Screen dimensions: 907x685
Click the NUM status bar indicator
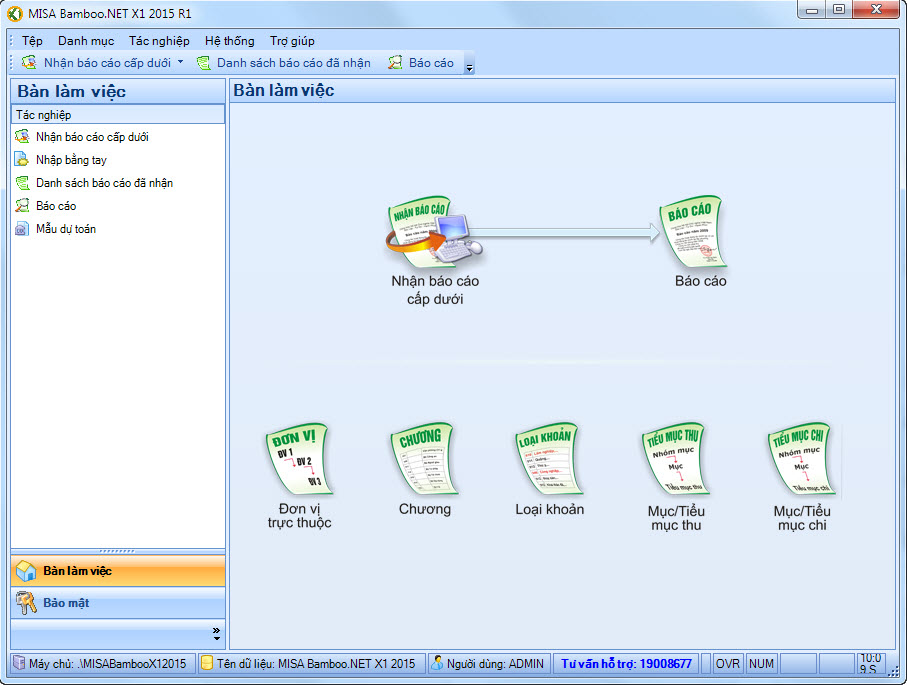click(761, 664)
